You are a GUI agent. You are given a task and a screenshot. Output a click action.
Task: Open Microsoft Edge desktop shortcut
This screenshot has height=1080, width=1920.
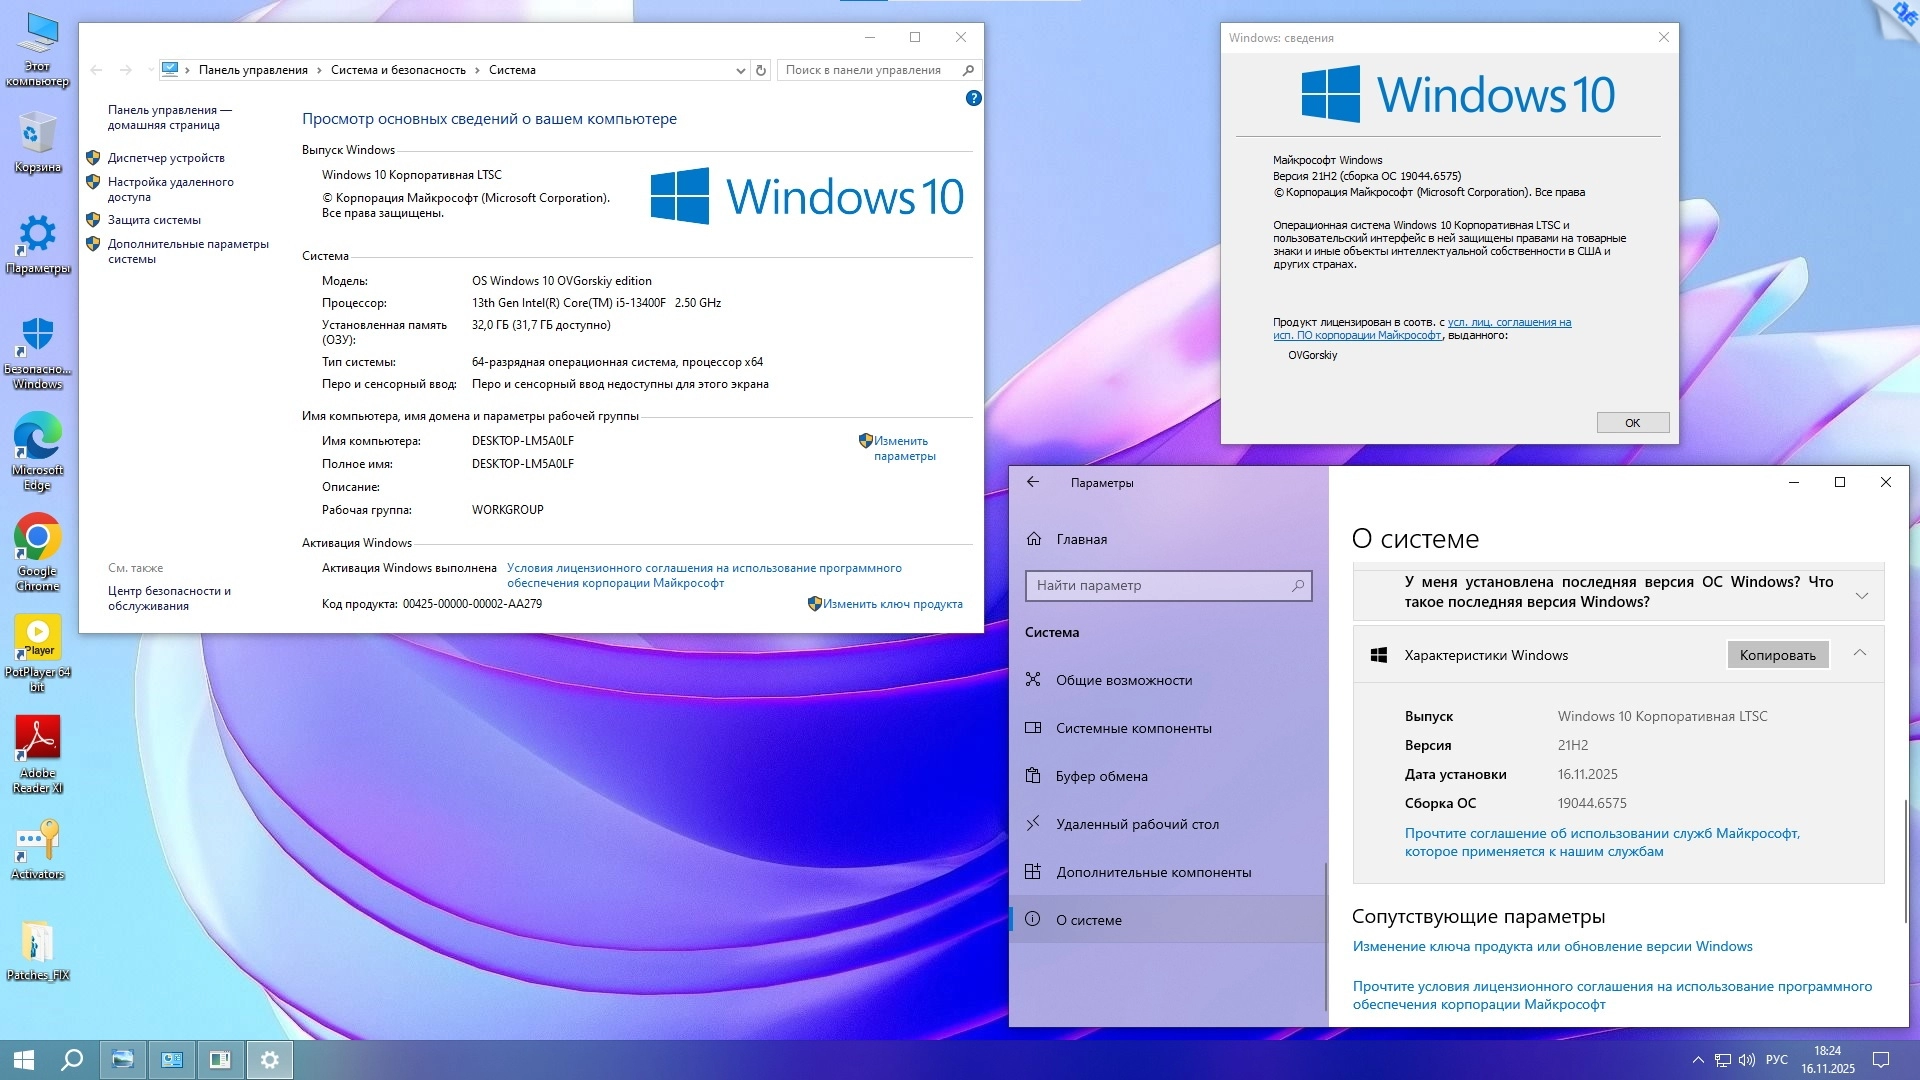click(37, 438)
